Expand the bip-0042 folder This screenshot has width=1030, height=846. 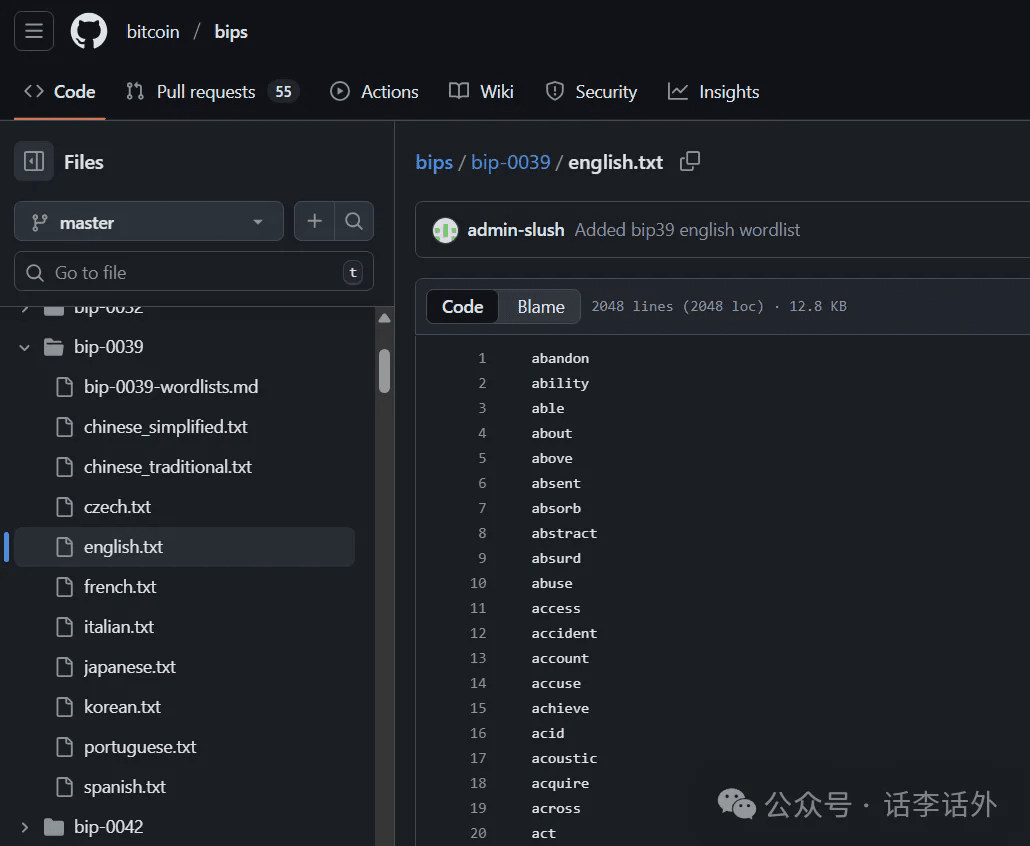tap(25, 827)
